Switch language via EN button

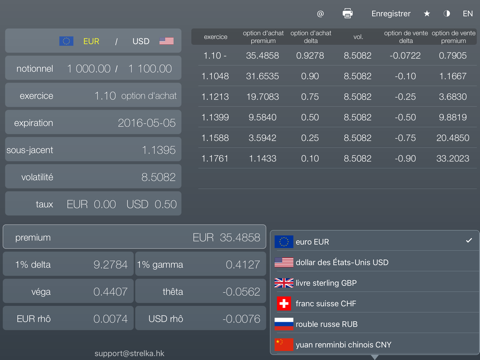click(468, 14)
